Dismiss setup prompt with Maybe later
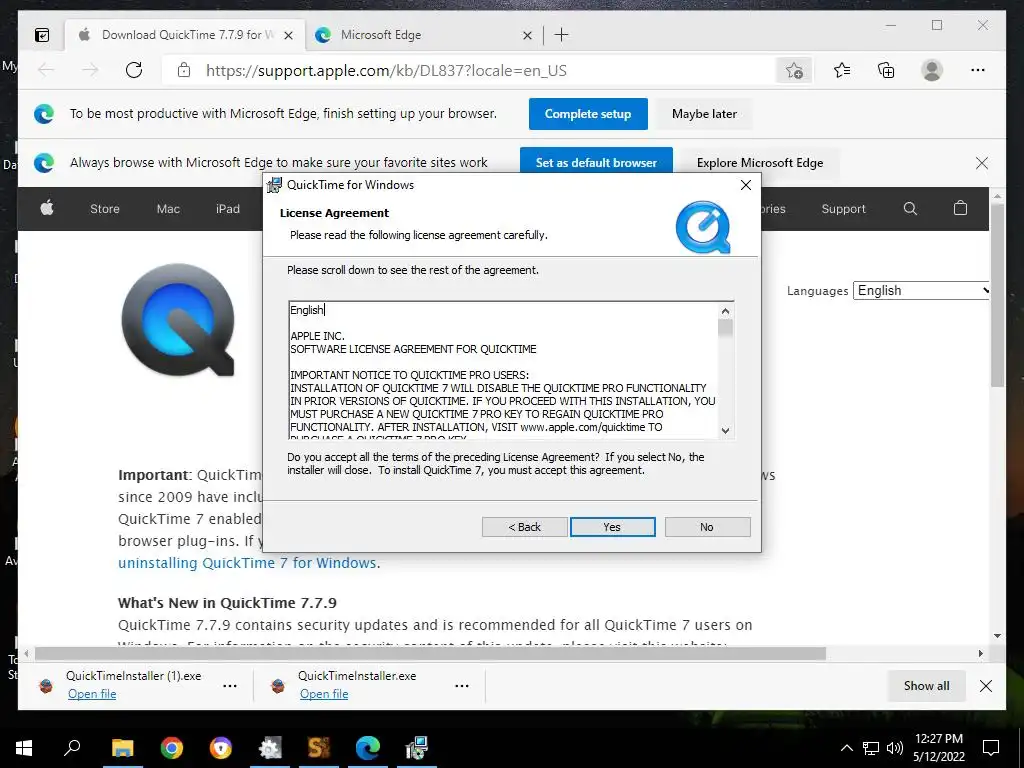Screen dimensions: 1024x768 tap(704, 114)
